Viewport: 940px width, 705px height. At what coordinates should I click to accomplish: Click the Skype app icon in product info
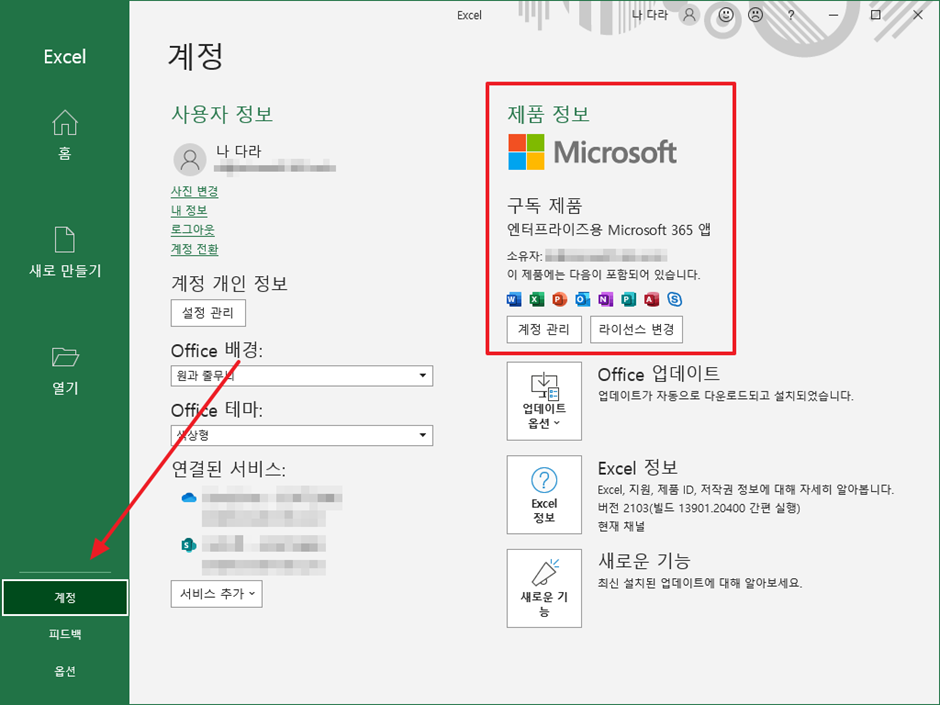tap(674, 299)
